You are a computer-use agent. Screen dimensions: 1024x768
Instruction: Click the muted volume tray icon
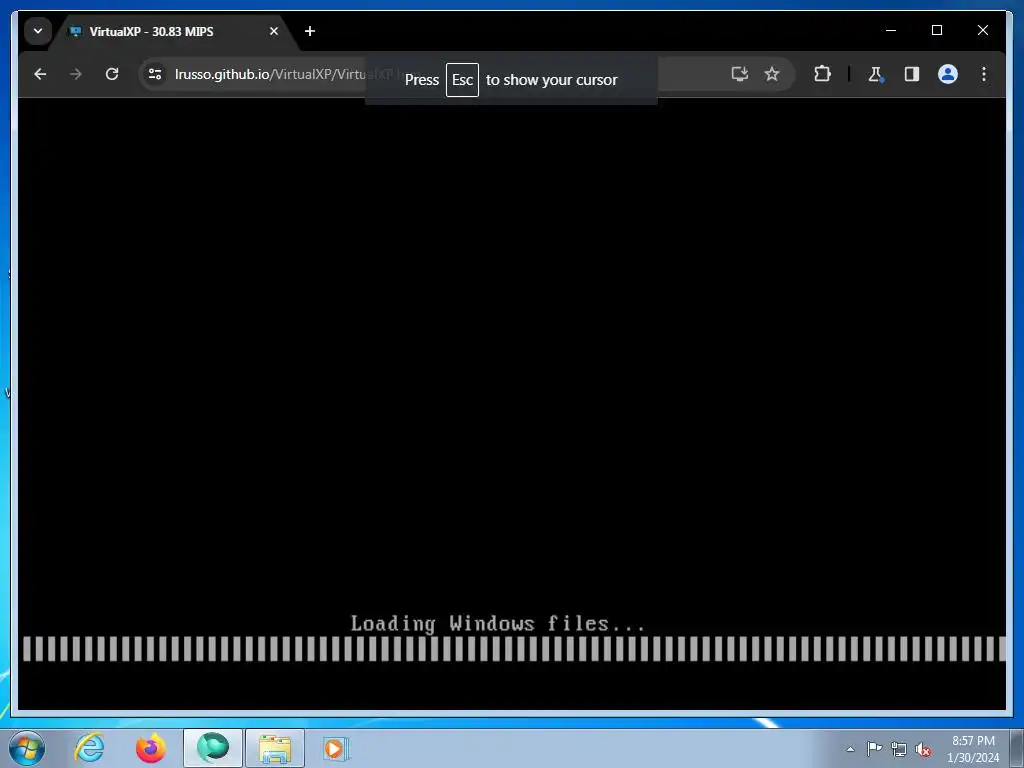[923, 749]
